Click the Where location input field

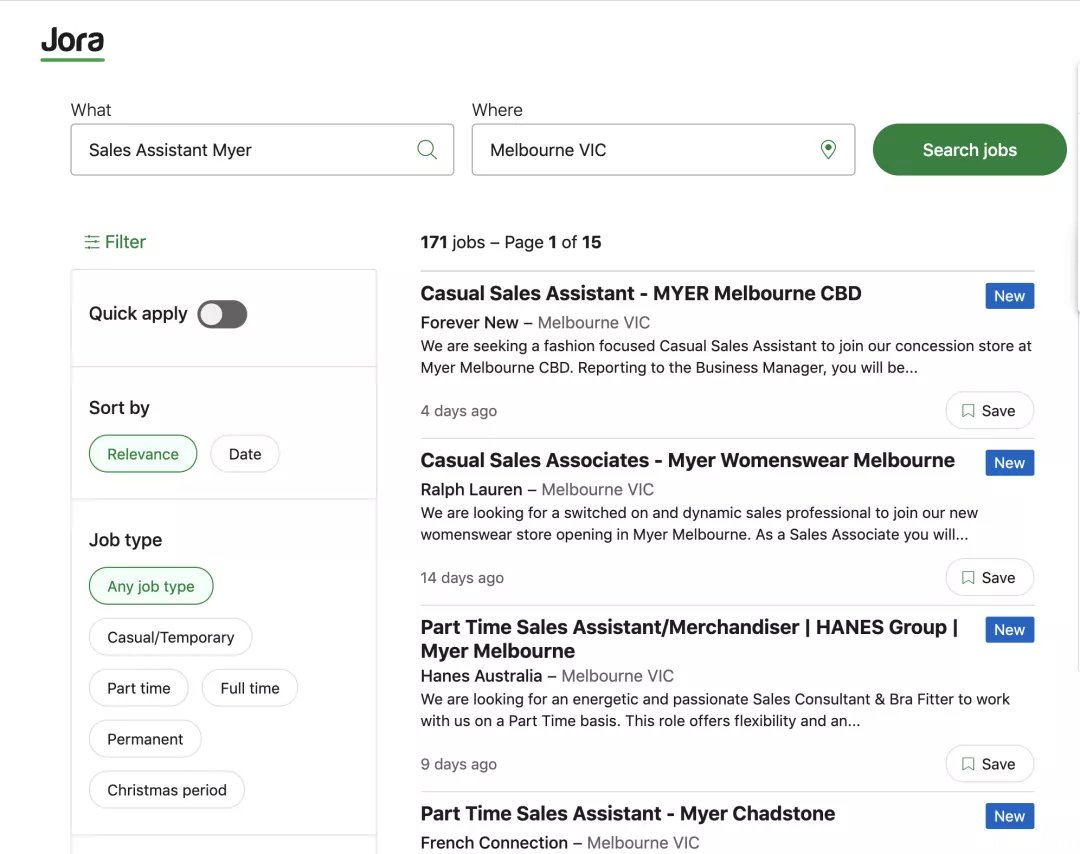coord(663,149)
